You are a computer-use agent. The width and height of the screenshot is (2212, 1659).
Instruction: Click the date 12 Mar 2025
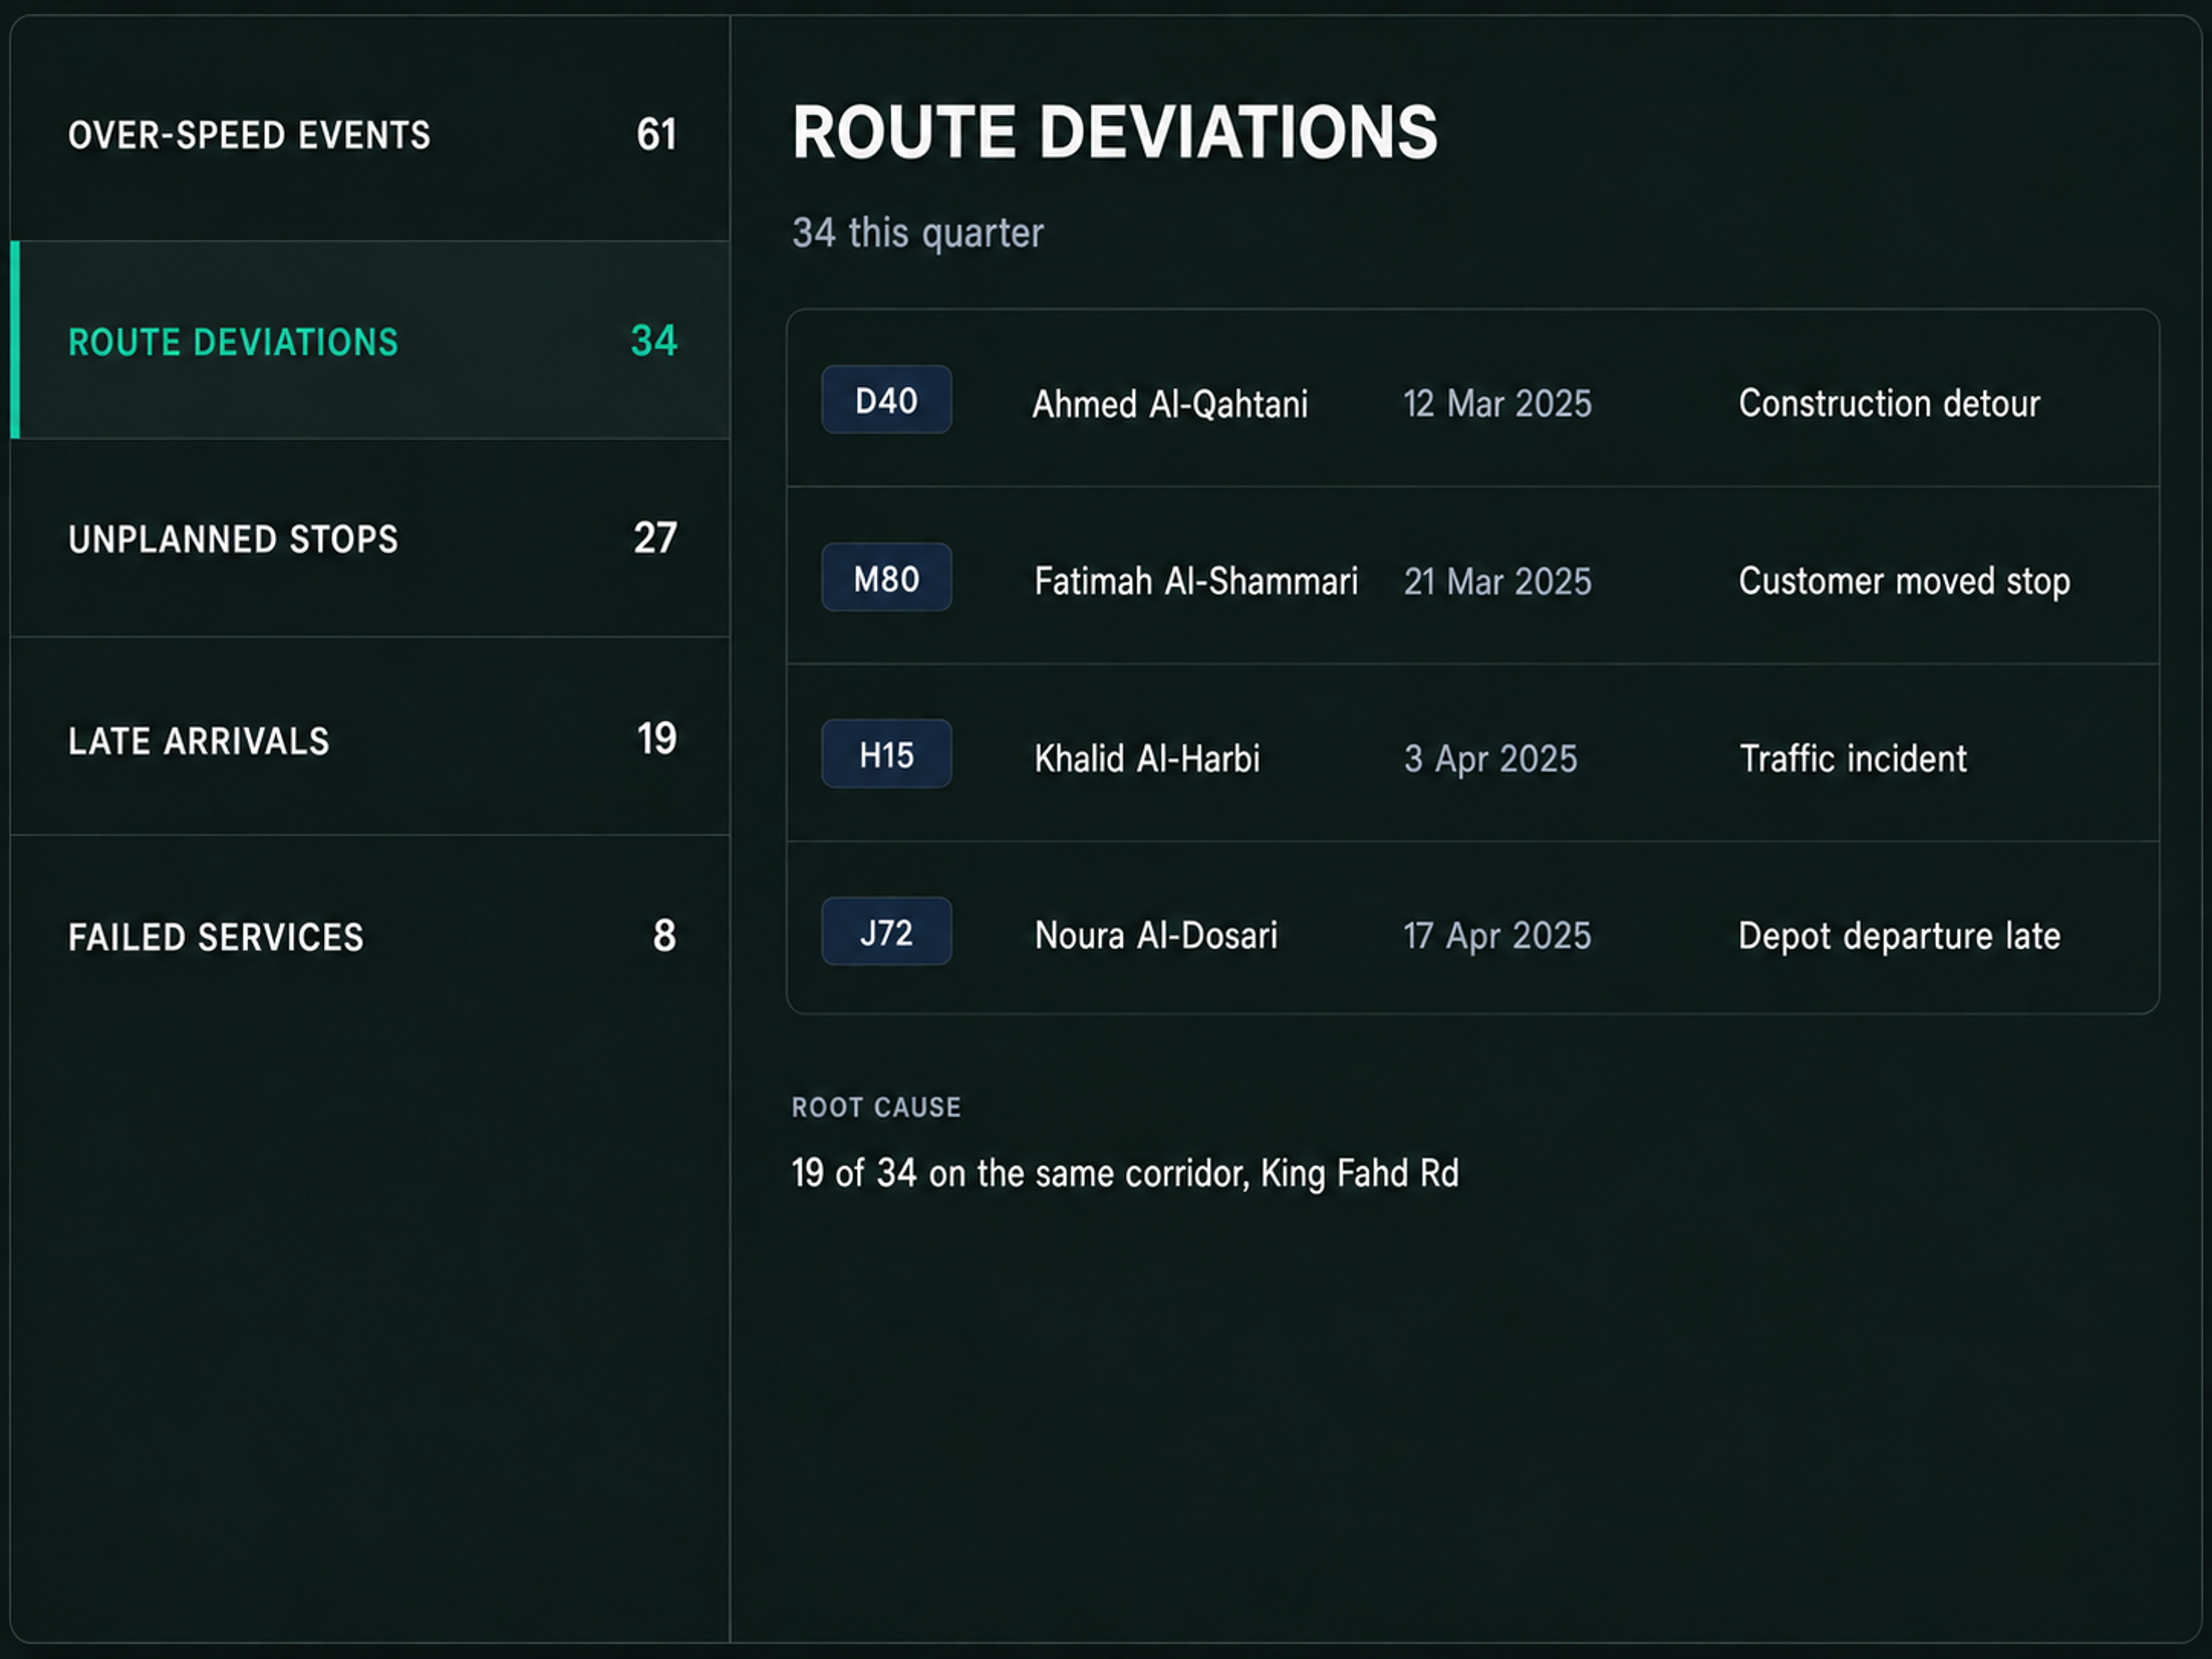[x=1497, y=404]
